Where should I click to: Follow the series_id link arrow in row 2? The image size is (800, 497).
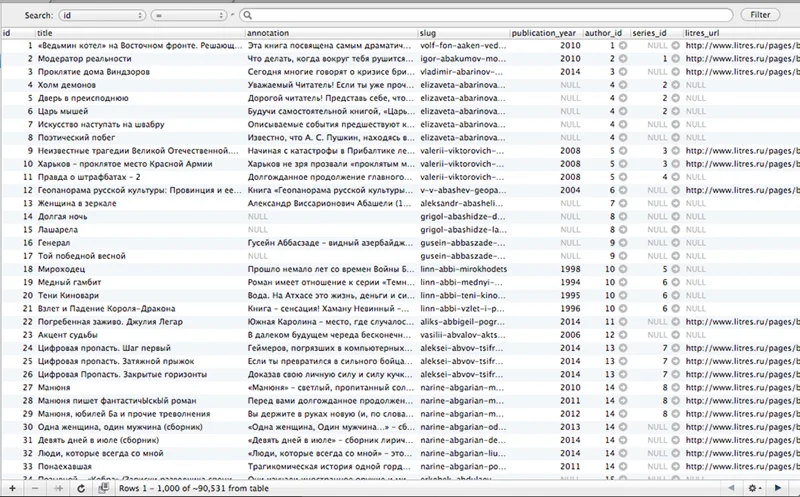point(675,59)
